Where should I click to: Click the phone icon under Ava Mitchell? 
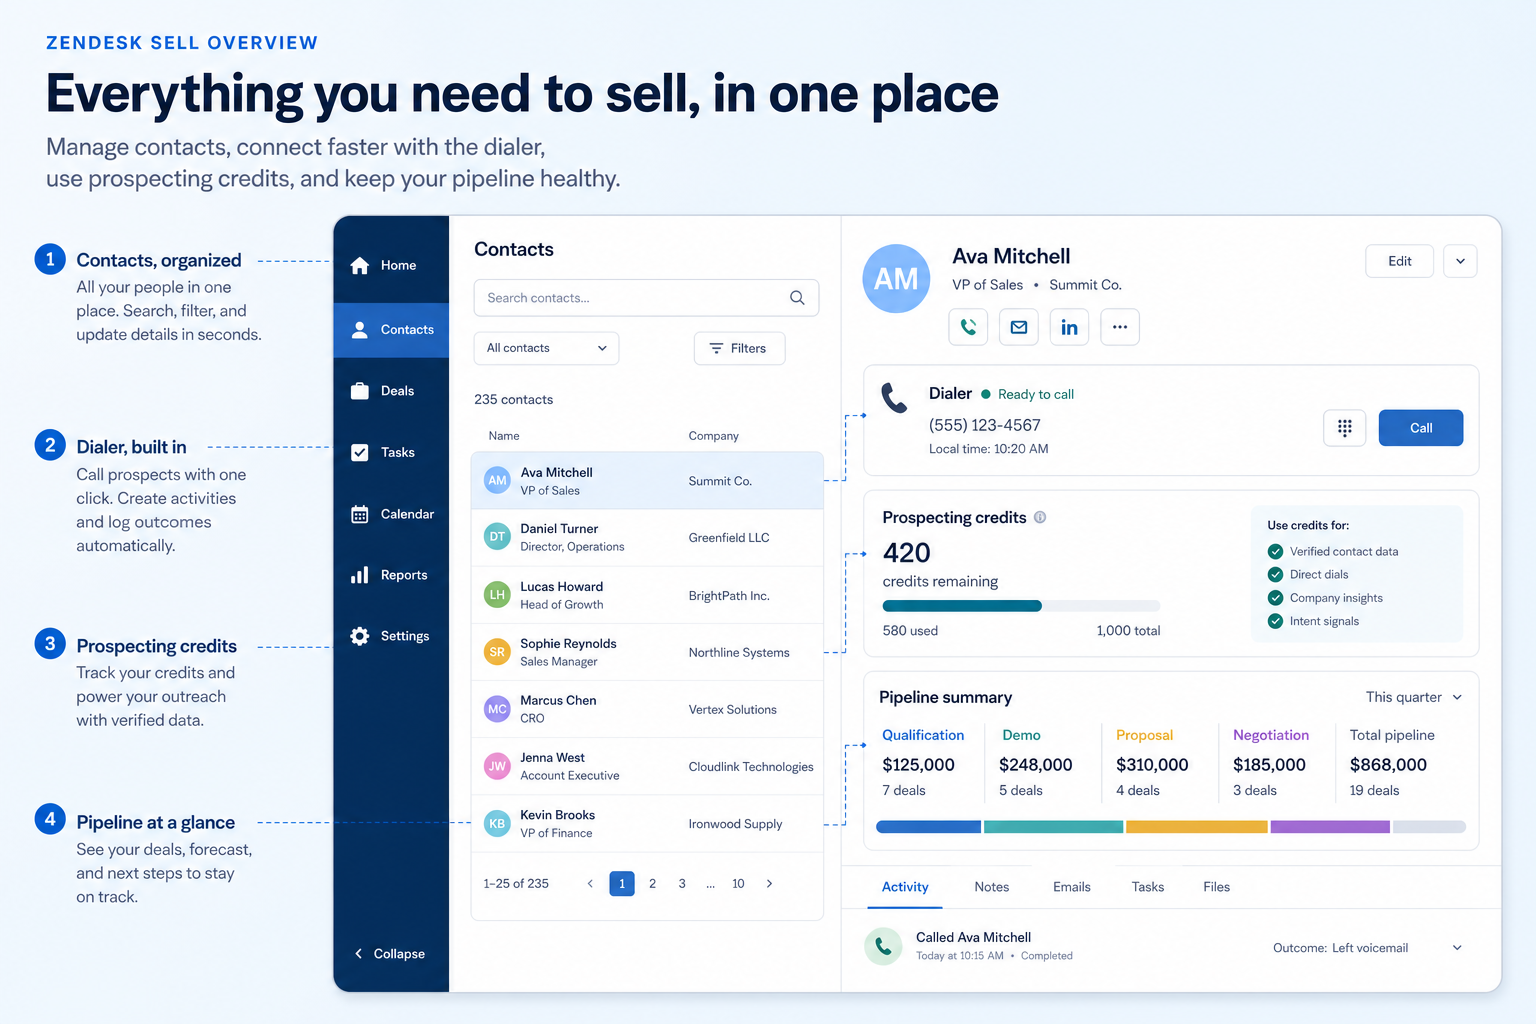[x=968, y=327]
